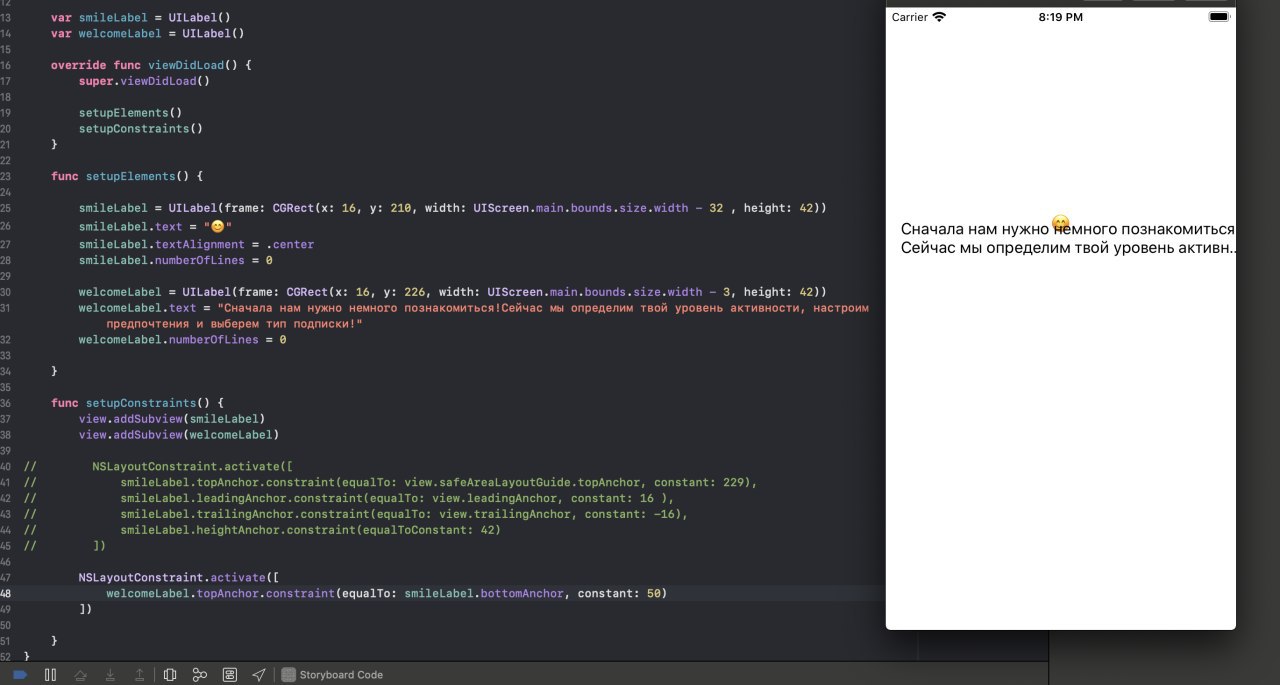Click the commented smileLabel.trailingAnchor line
This screenshot has height=685, width=1280.
[404, 514]
